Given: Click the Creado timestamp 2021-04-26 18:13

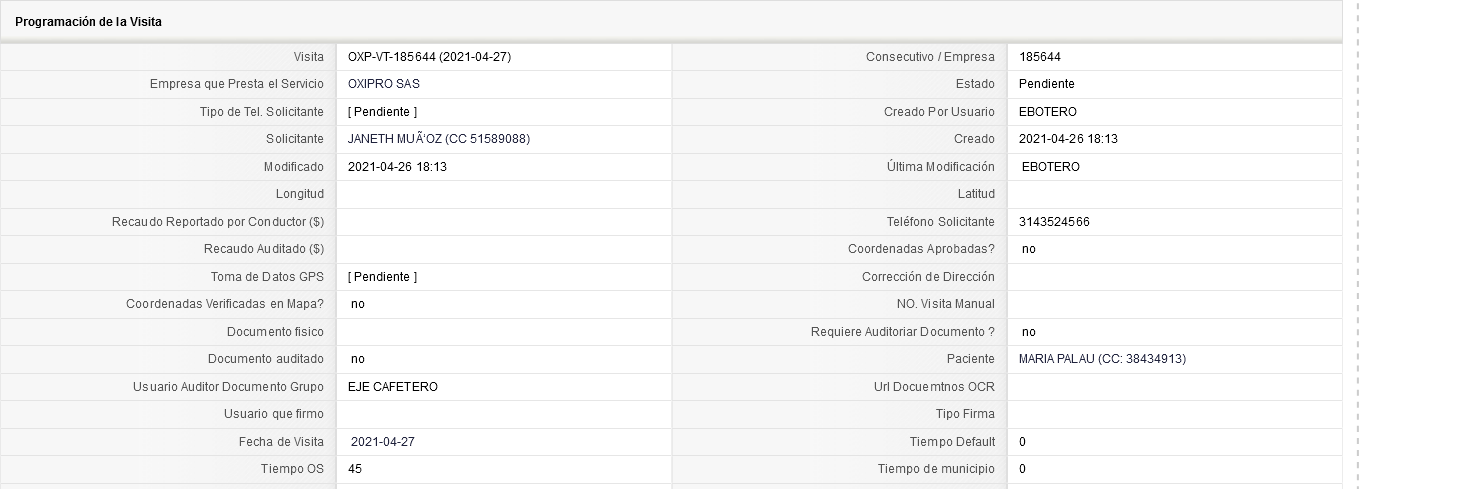Looking at the screenshot, I should point(1068,139).
